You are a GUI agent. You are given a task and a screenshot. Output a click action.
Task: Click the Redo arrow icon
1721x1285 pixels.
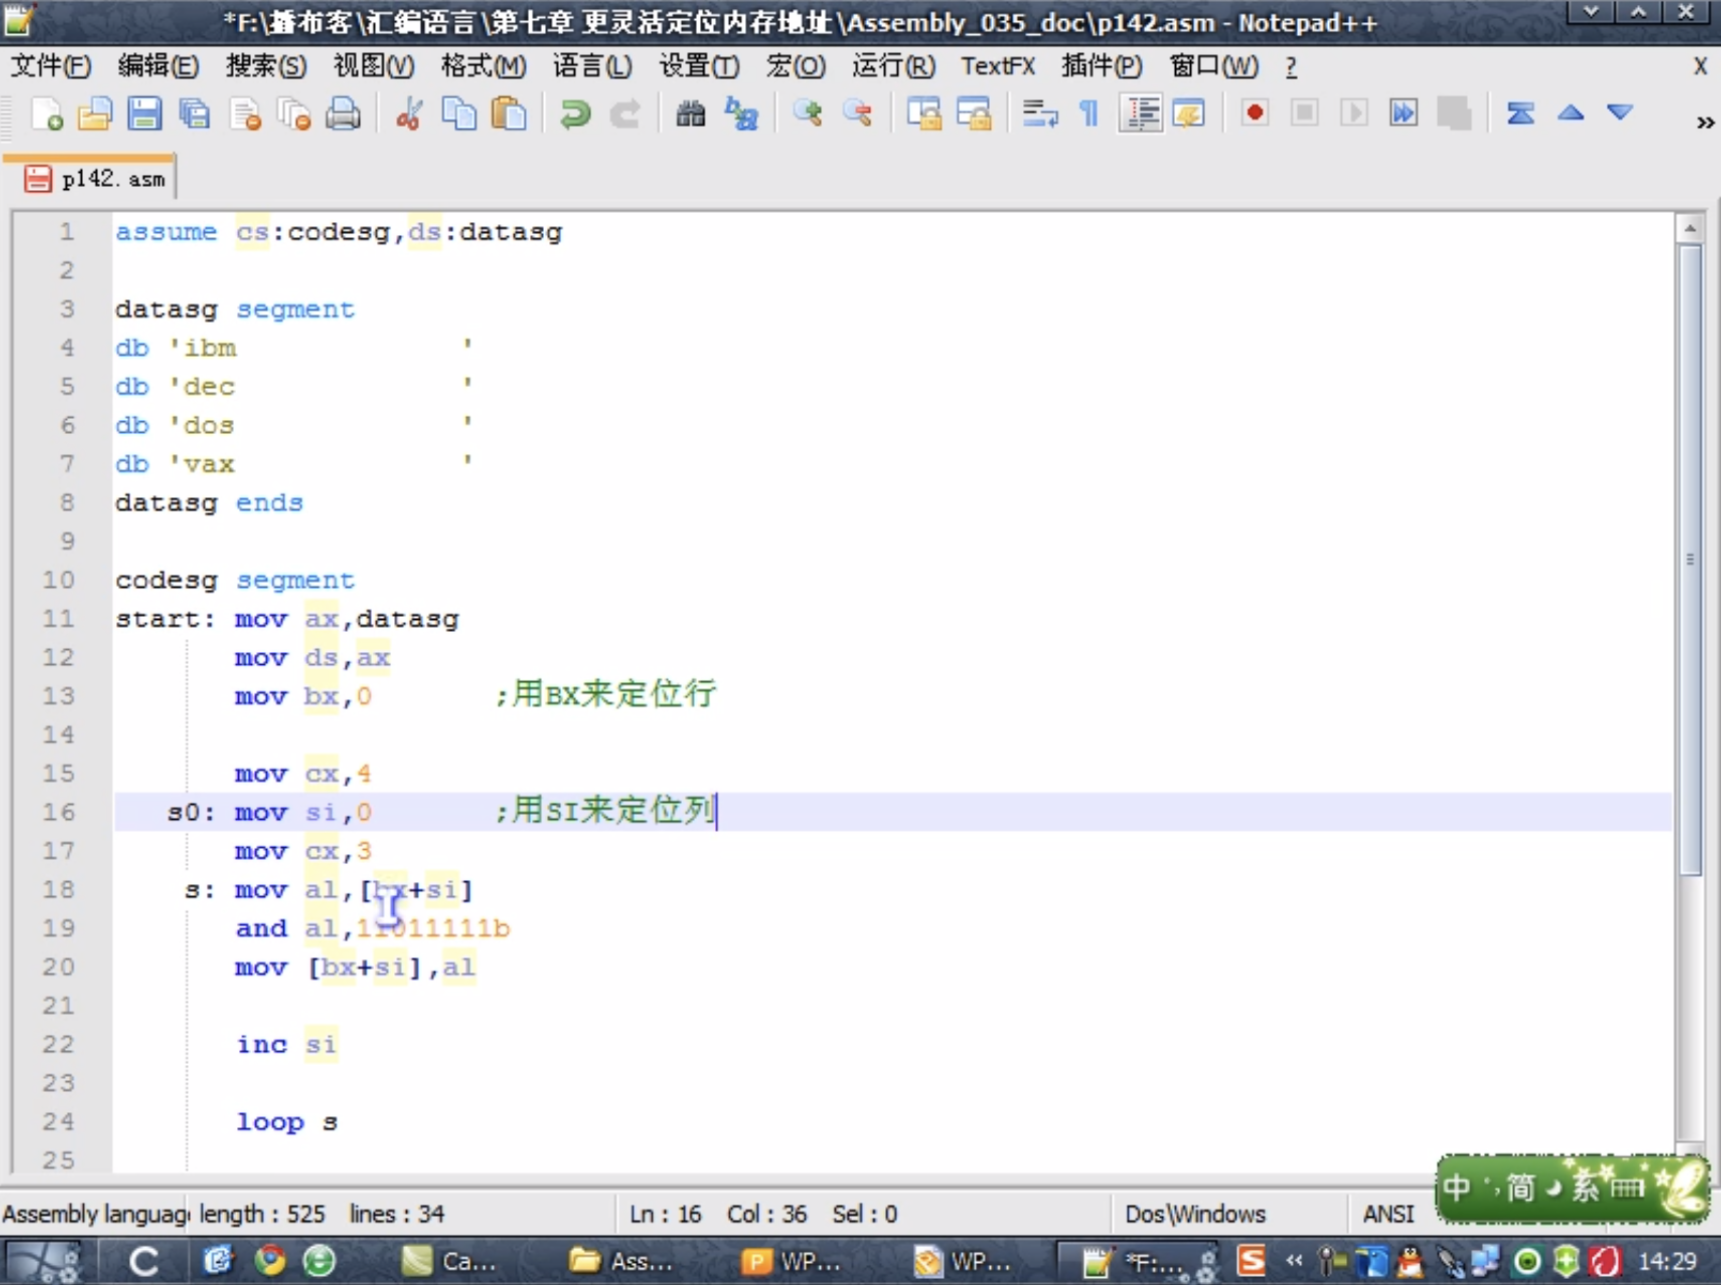click(x=625, y=114)
